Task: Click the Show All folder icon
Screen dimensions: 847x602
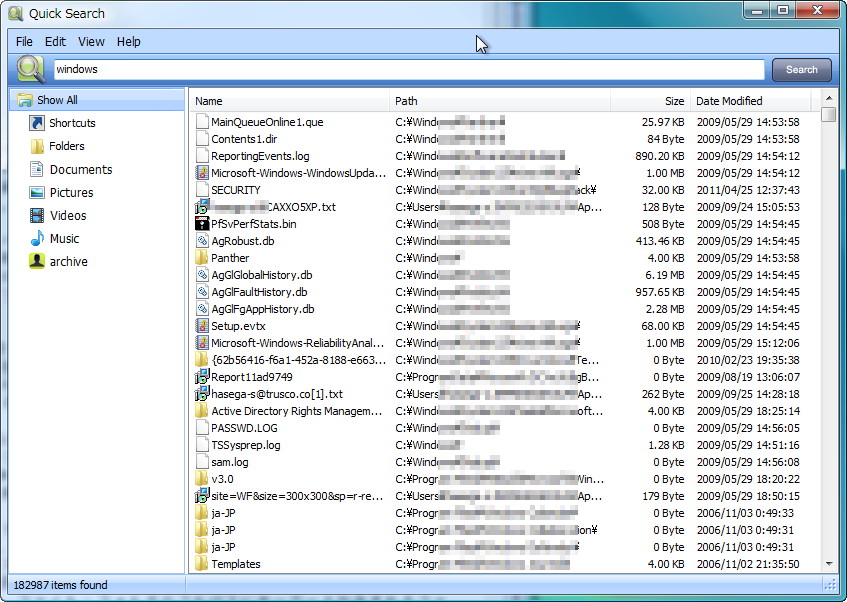Action: (x=24, y=100)
